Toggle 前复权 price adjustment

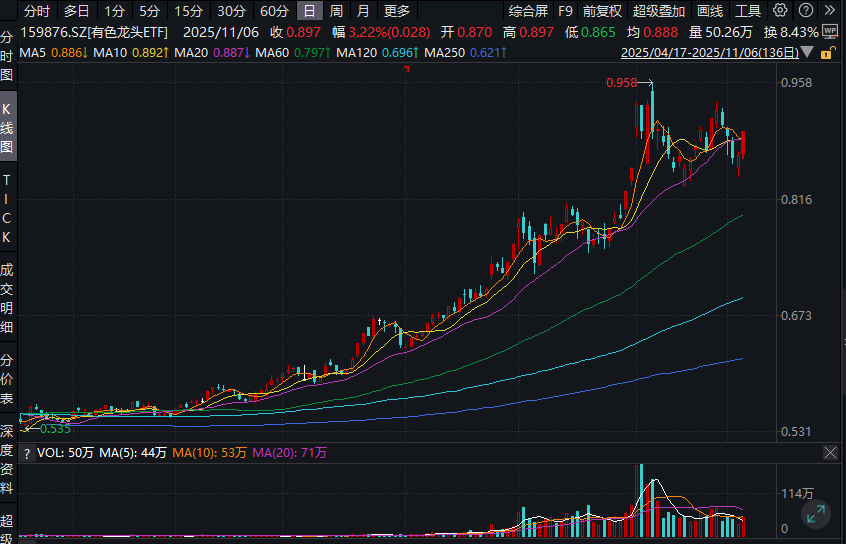coord(602,12)
